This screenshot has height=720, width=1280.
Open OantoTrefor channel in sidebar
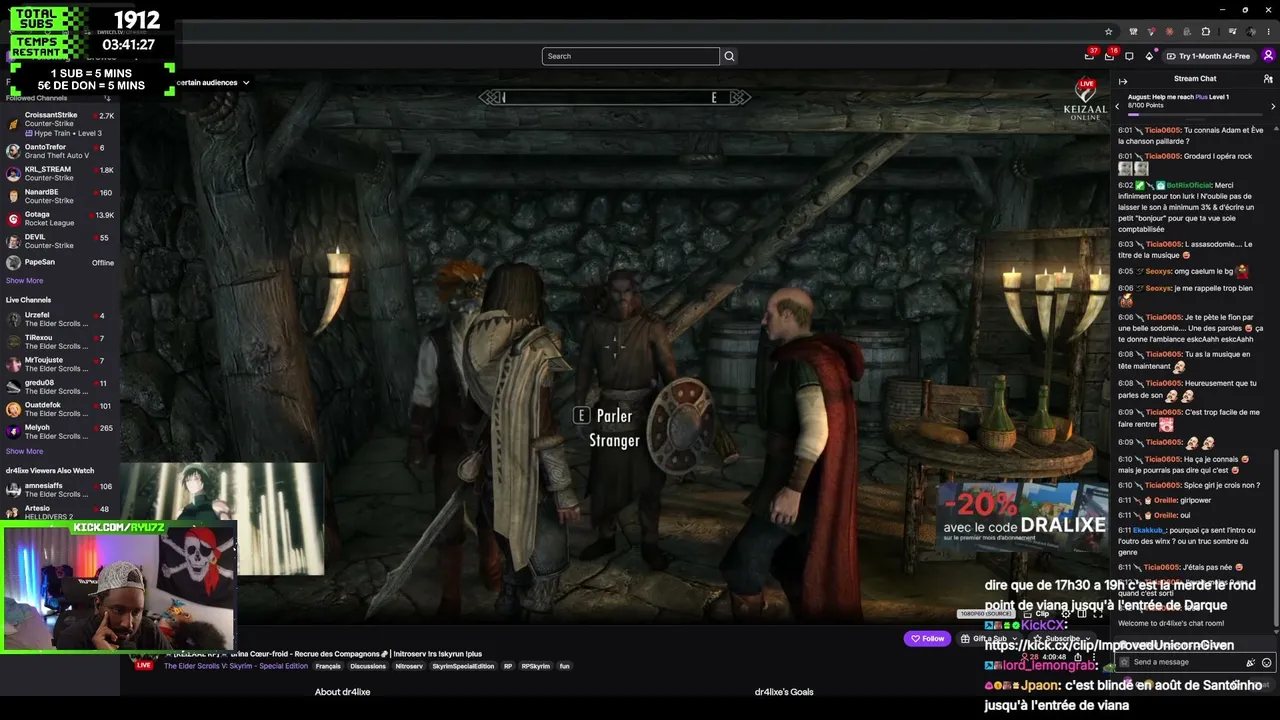coord(60,151)
